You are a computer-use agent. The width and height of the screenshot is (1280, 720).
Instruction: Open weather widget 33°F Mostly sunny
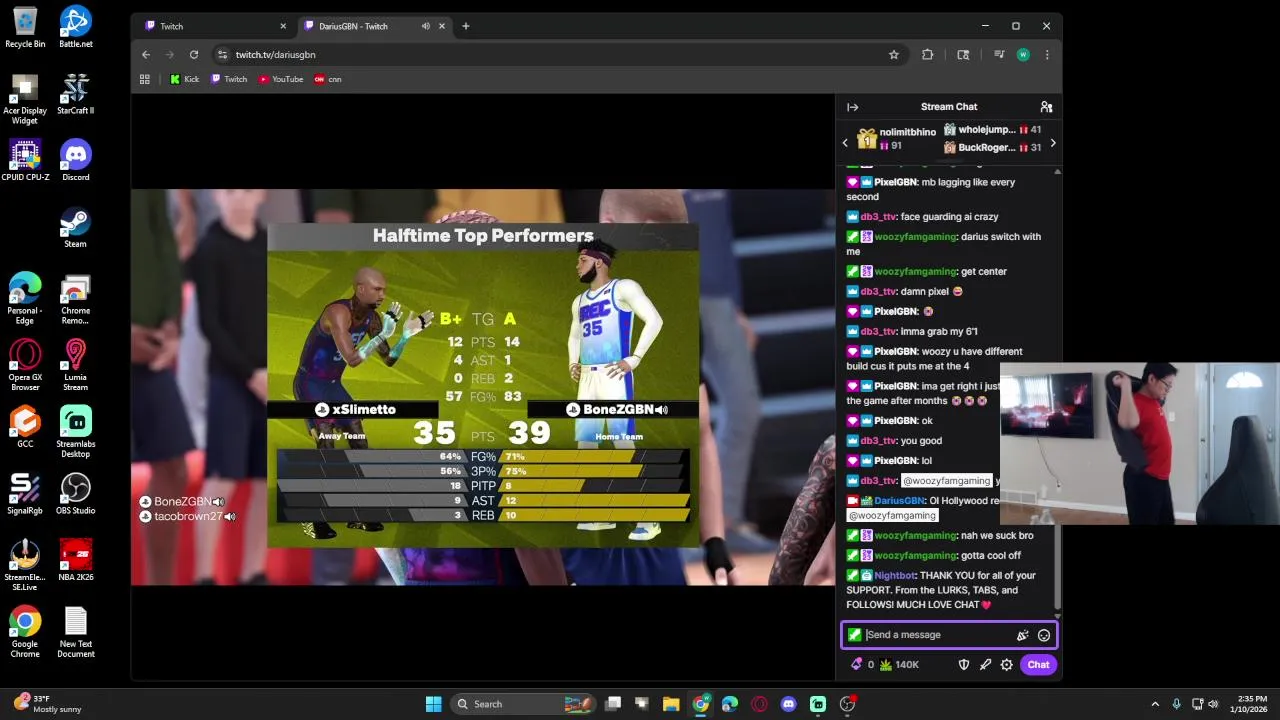pos(47,704)
